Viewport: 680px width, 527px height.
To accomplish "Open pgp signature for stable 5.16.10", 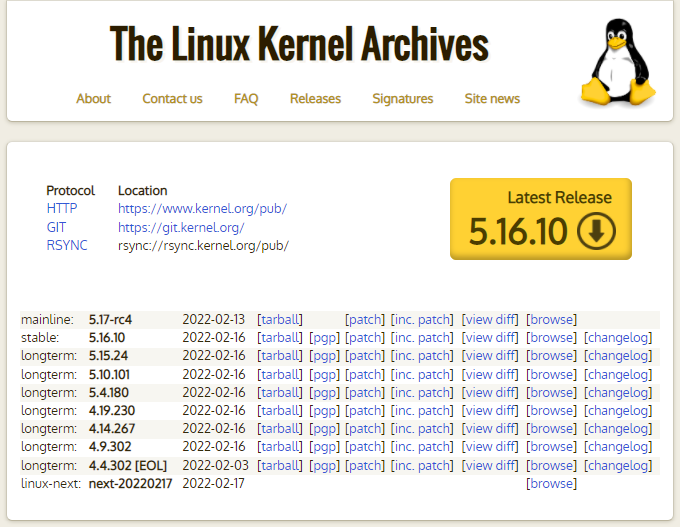I will pyautogui.click(x=324, y=337).
